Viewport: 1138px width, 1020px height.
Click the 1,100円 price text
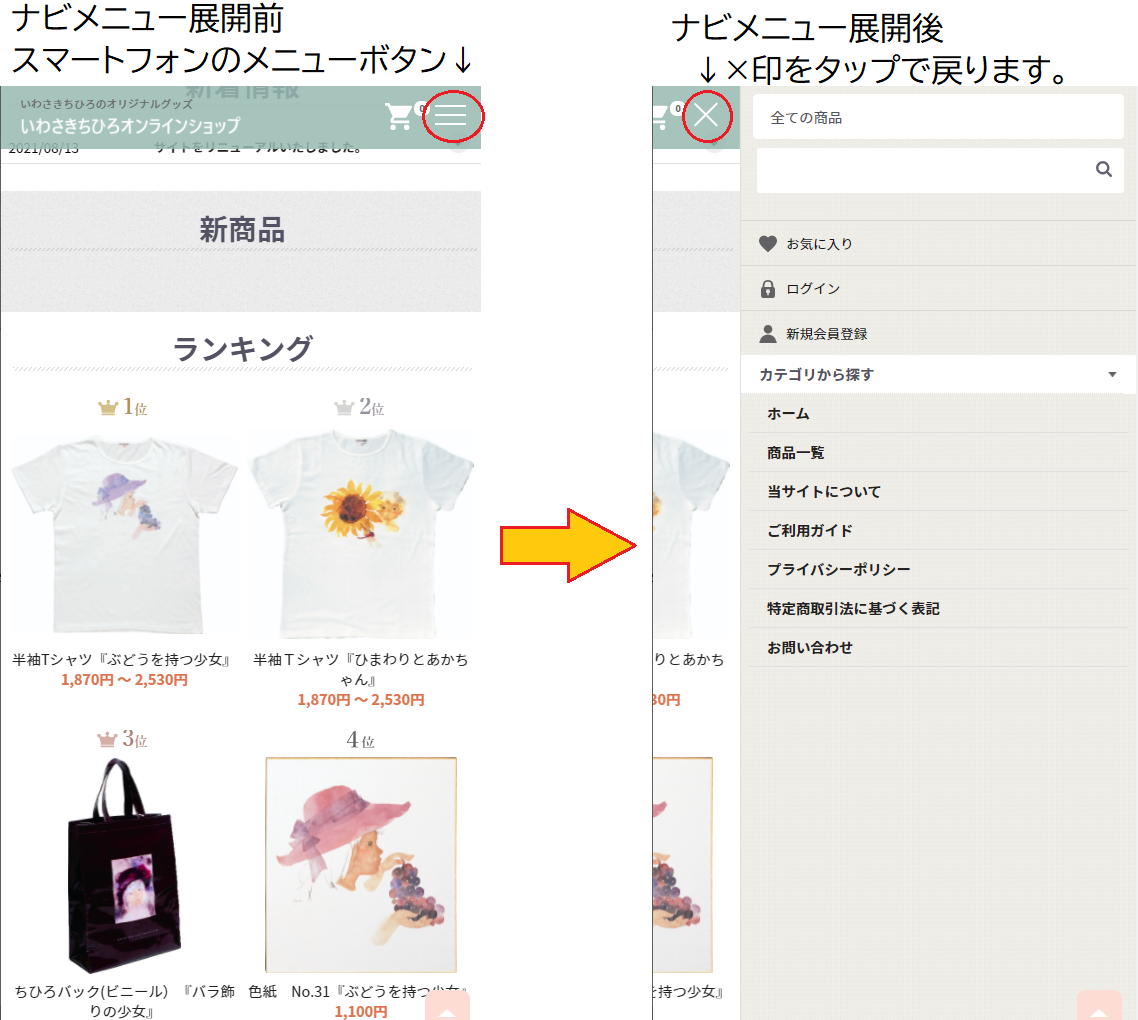(x=361, y=1011)
